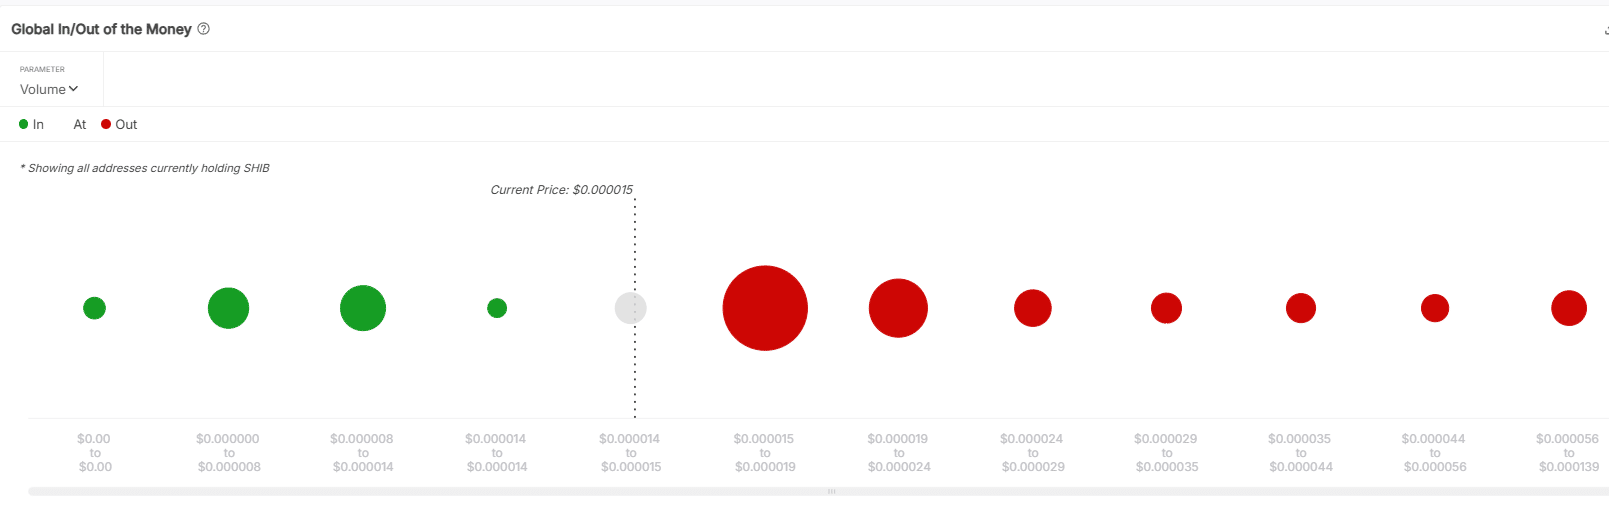Toggle the At legend series
This screenshot has width=1609, height=511.
pos(79,125)
